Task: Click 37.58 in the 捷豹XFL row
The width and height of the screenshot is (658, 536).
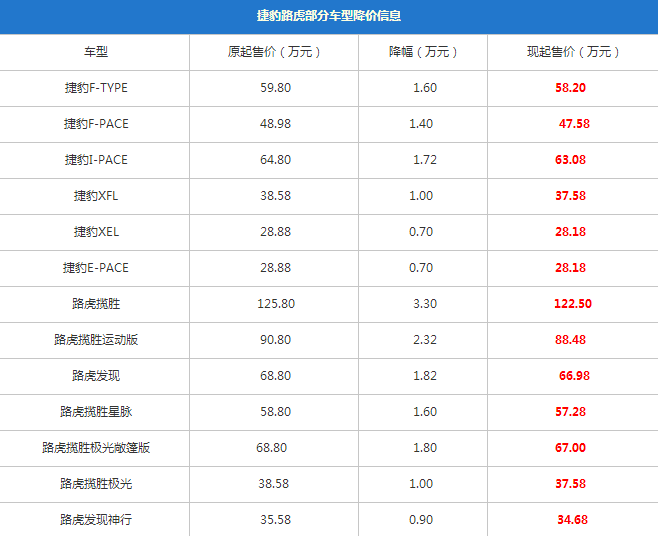Action: coord(570,196)
